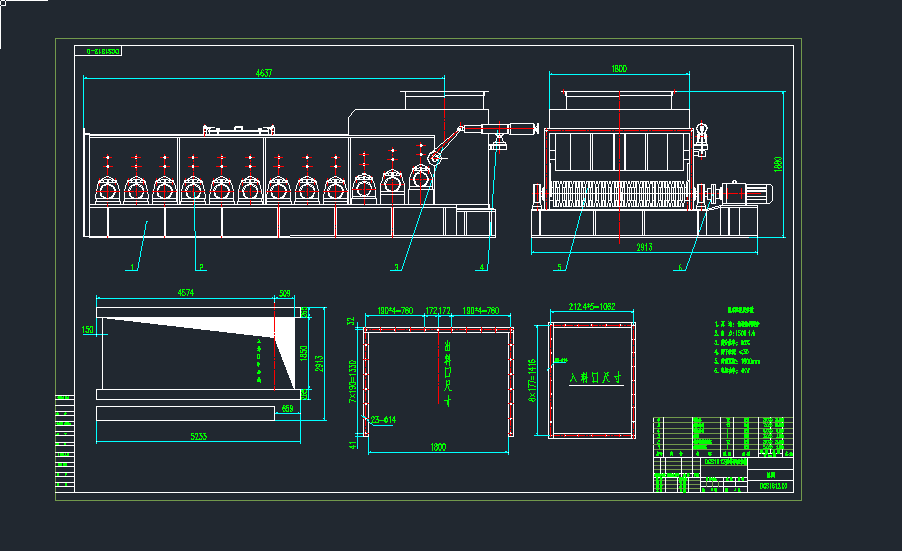Select the 7×190=1330 vertical dimension
The image size is (902, 551).
352,381
